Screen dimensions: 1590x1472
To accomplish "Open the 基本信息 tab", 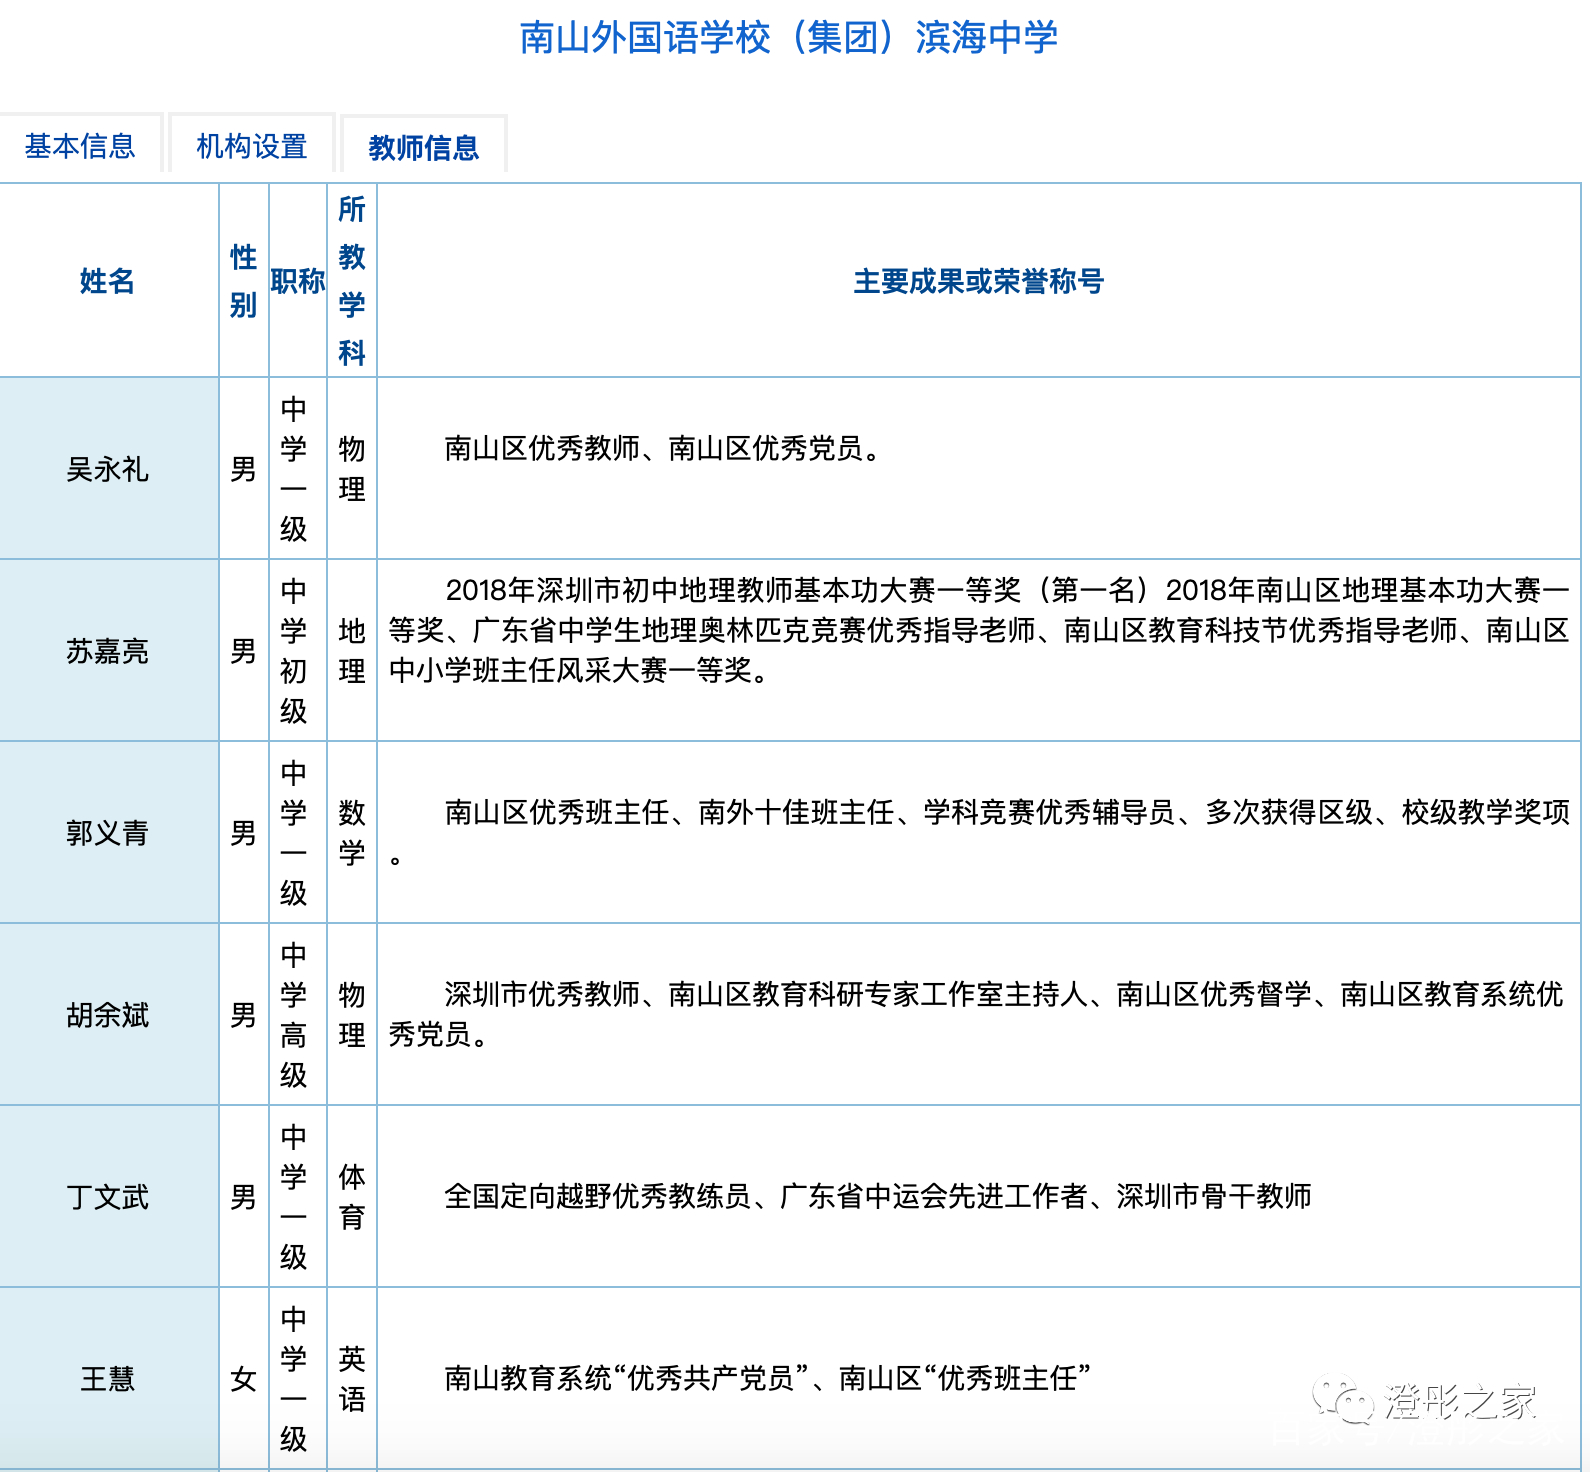I will (80, 146).
